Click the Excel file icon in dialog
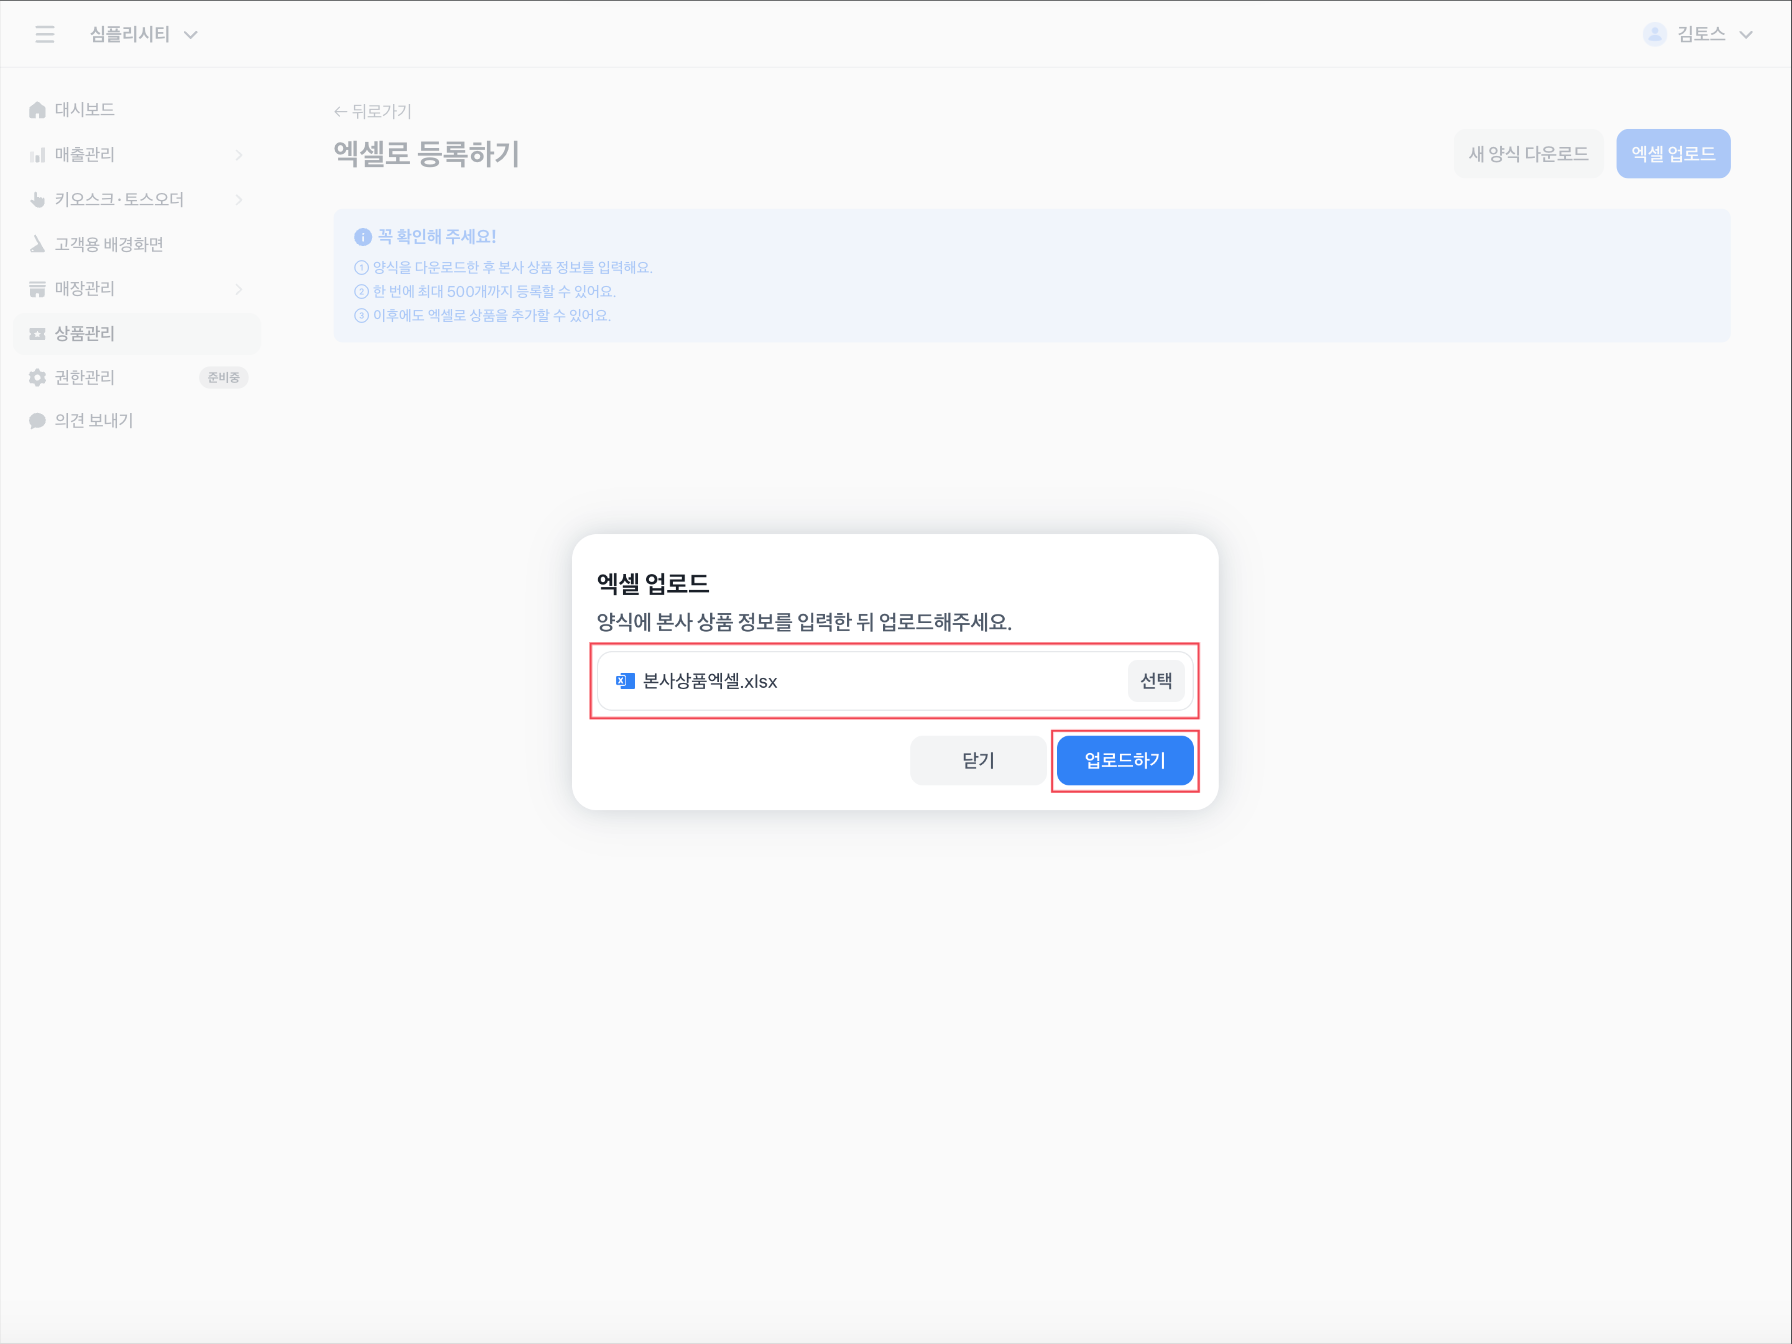The image size is (1792, 1344). 625,681
